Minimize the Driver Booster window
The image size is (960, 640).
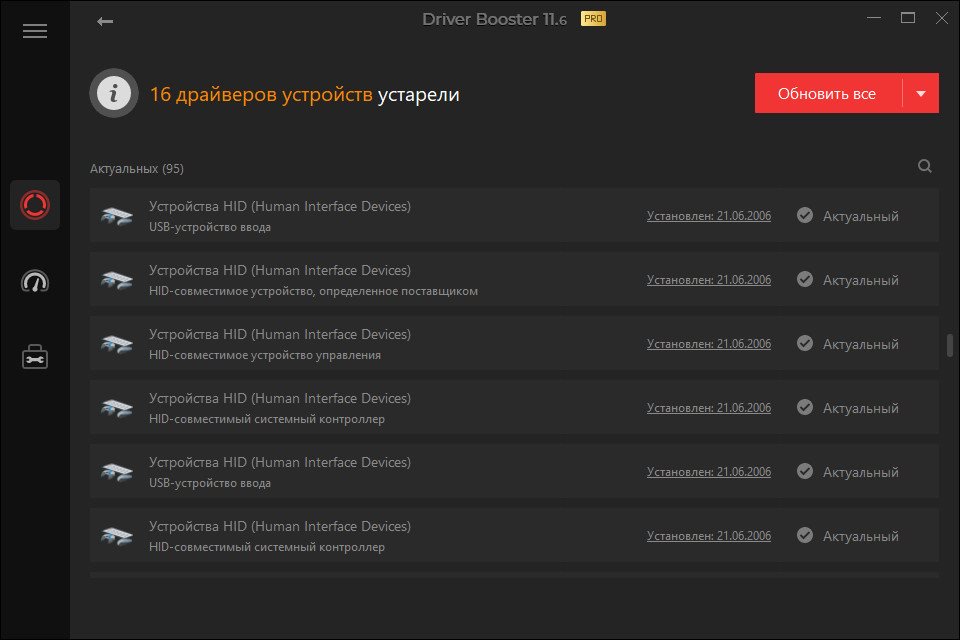[874, 18]
